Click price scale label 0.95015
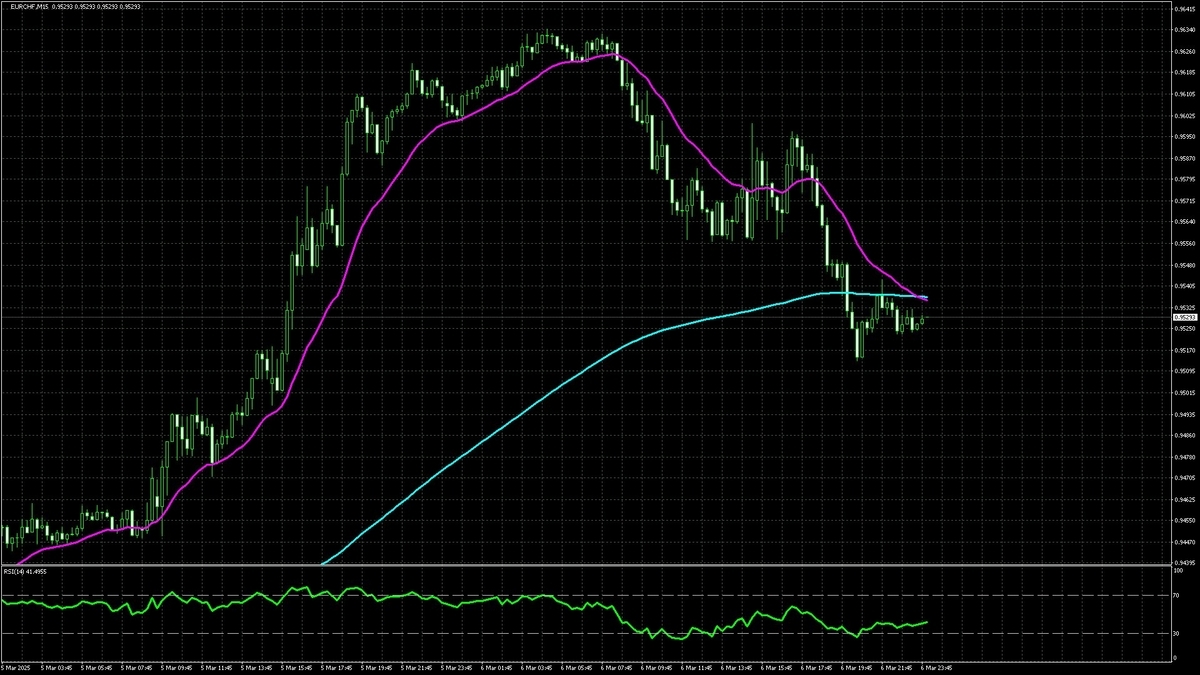 (1185, 393)
